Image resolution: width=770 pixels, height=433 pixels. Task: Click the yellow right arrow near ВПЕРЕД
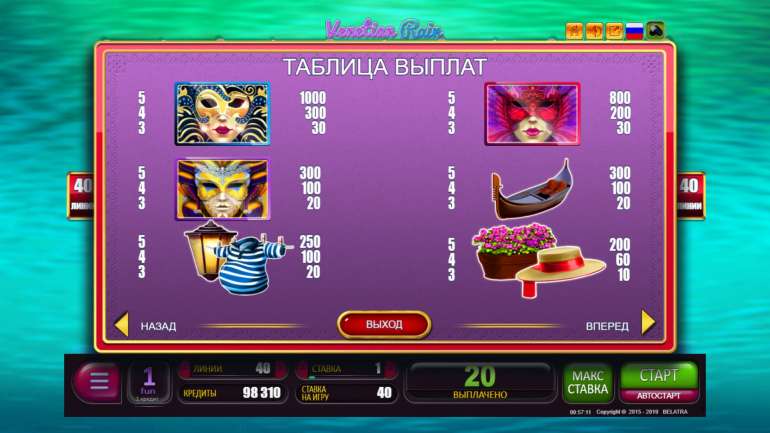[x=648, y=323]
